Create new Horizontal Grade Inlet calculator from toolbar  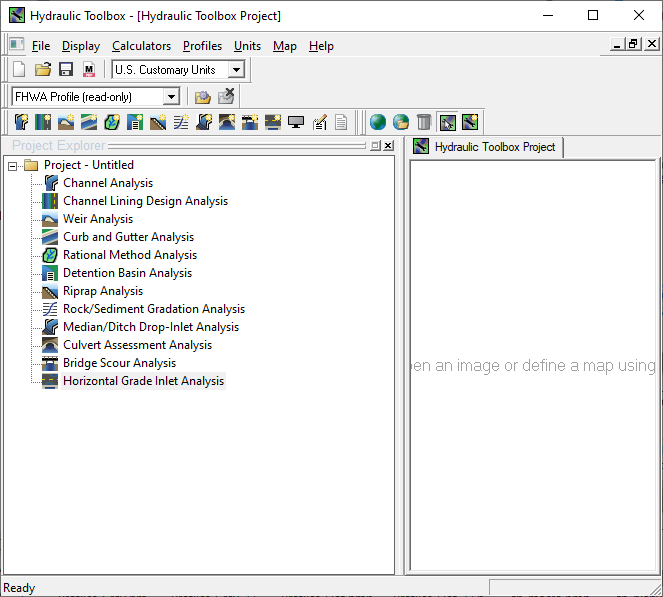coord(273,122)
